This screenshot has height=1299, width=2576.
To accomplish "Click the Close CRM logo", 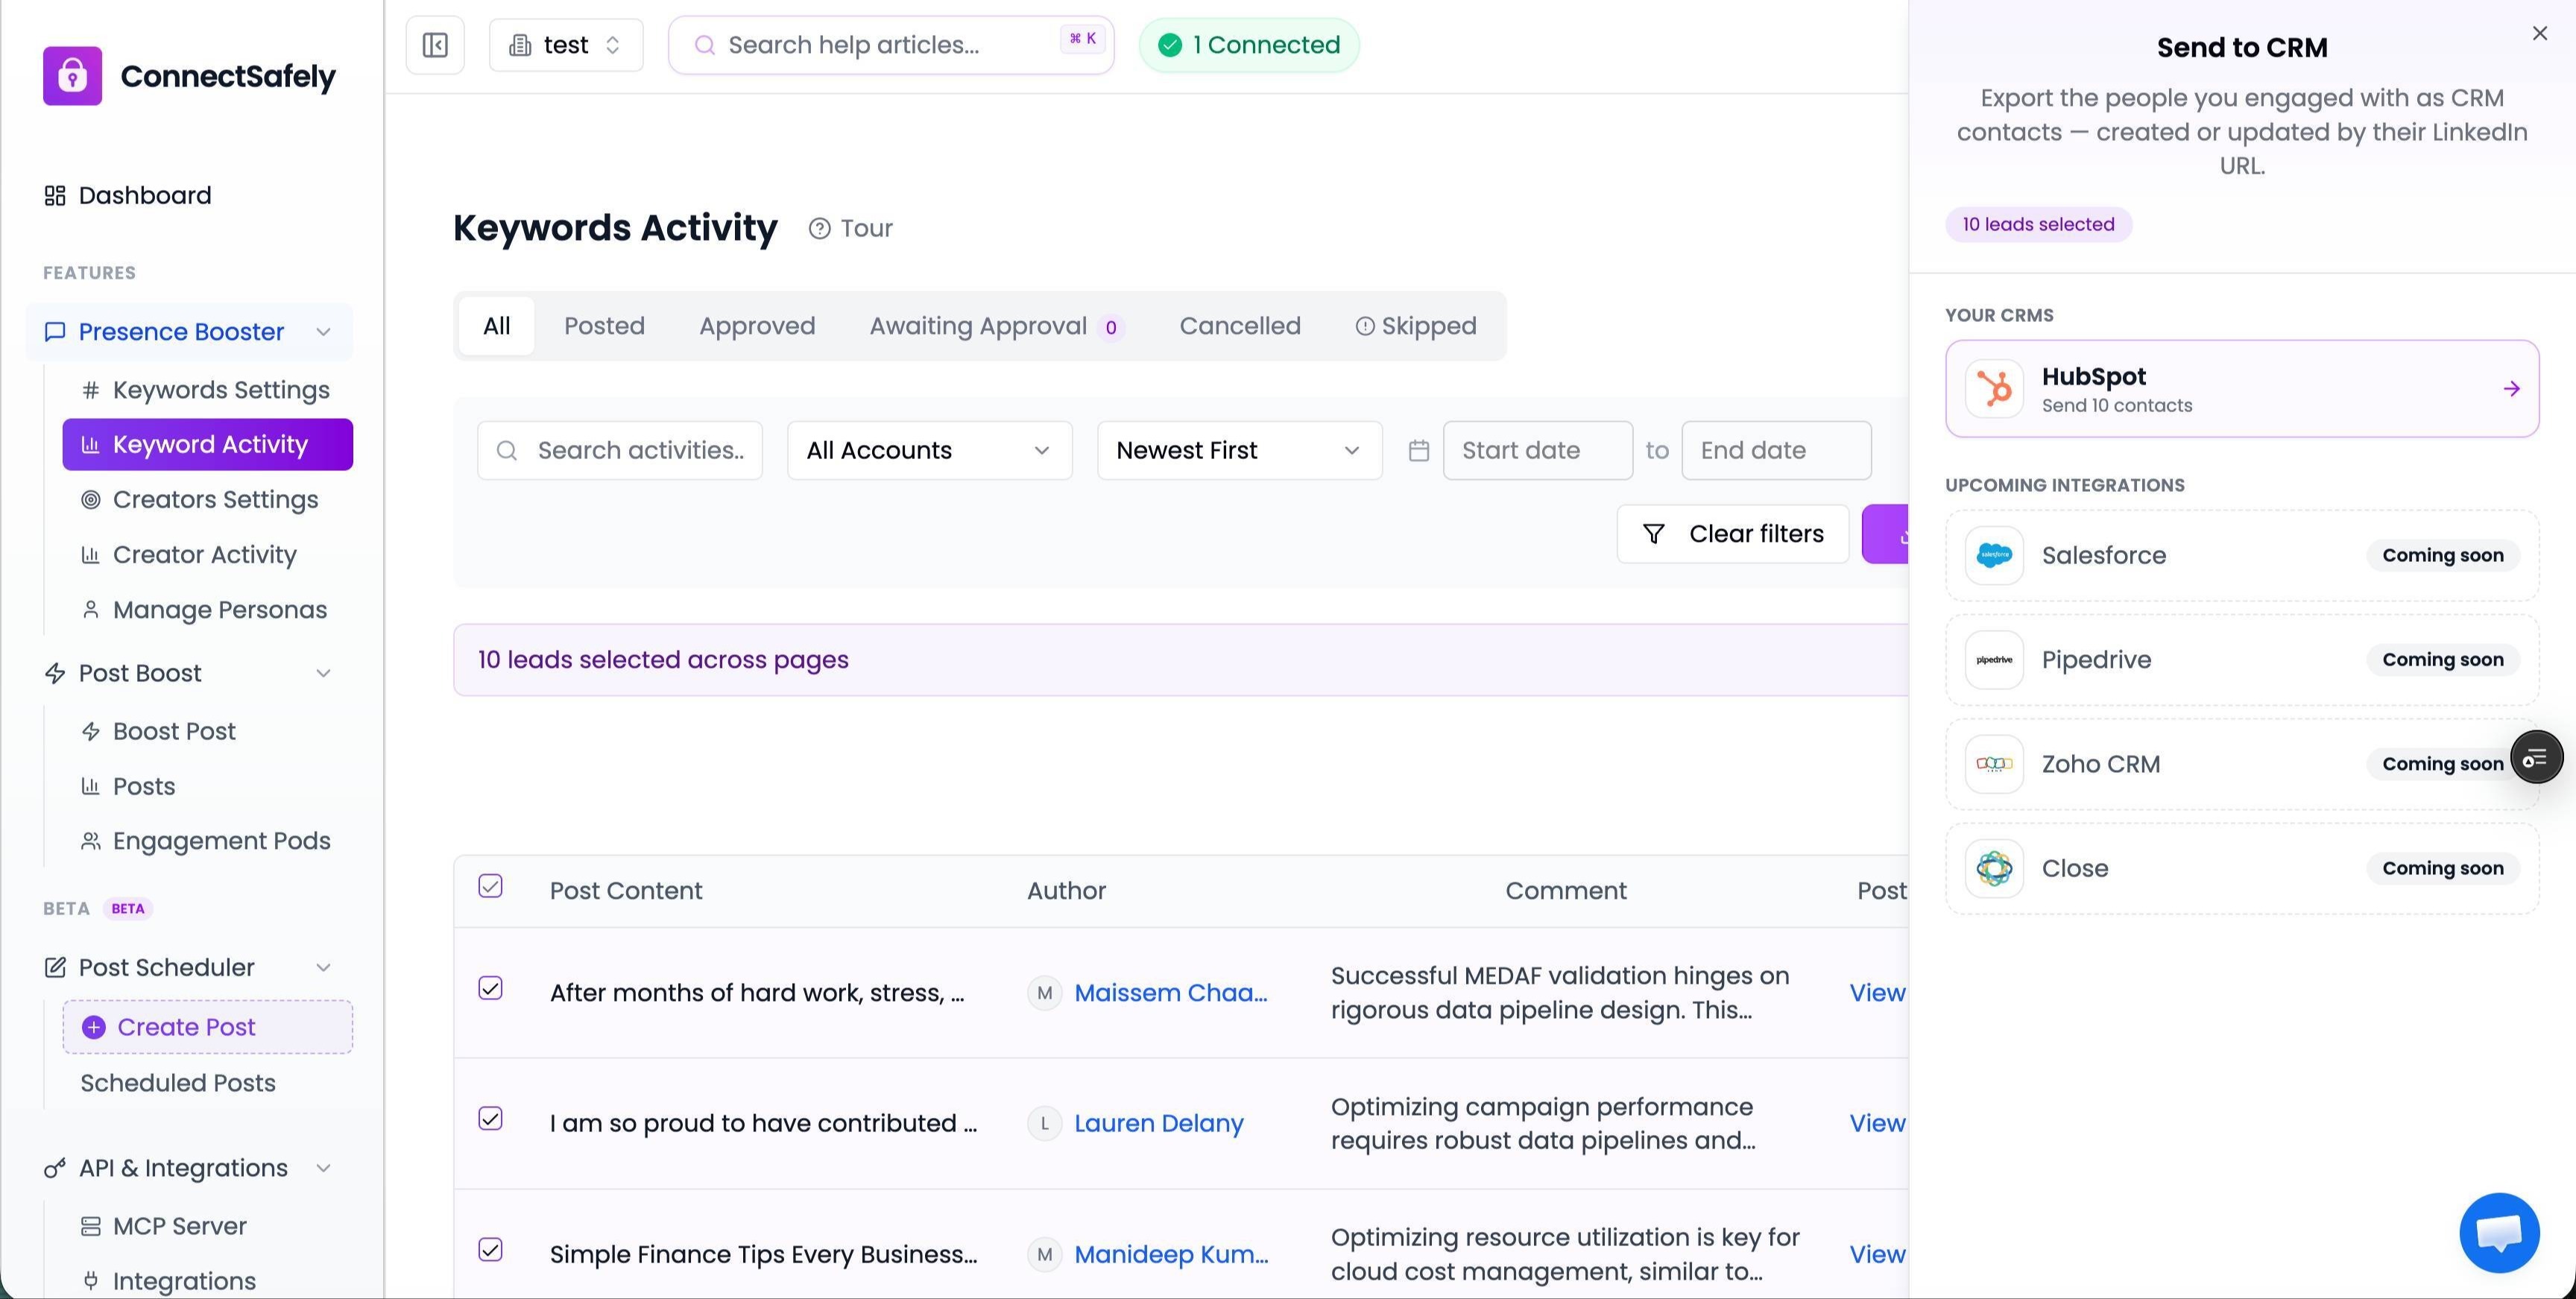I will point(1994,868).
